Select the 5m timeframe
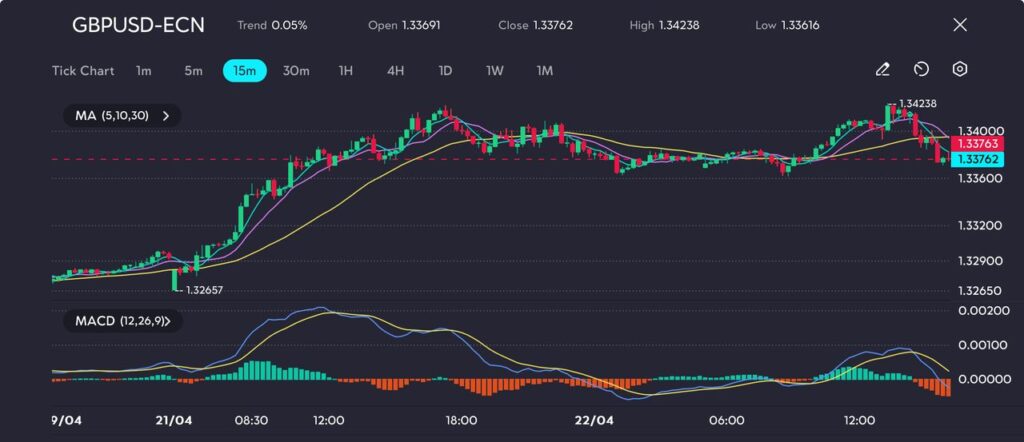This screenshot has width=1024, height=442. (x=193, y=71)
